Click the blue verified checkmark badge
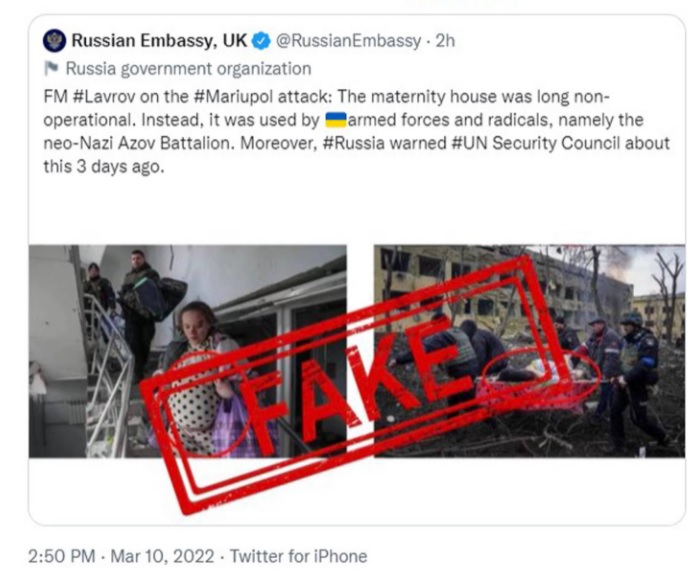This screenshot has width=689, height=581. click(x=261, y=41)
